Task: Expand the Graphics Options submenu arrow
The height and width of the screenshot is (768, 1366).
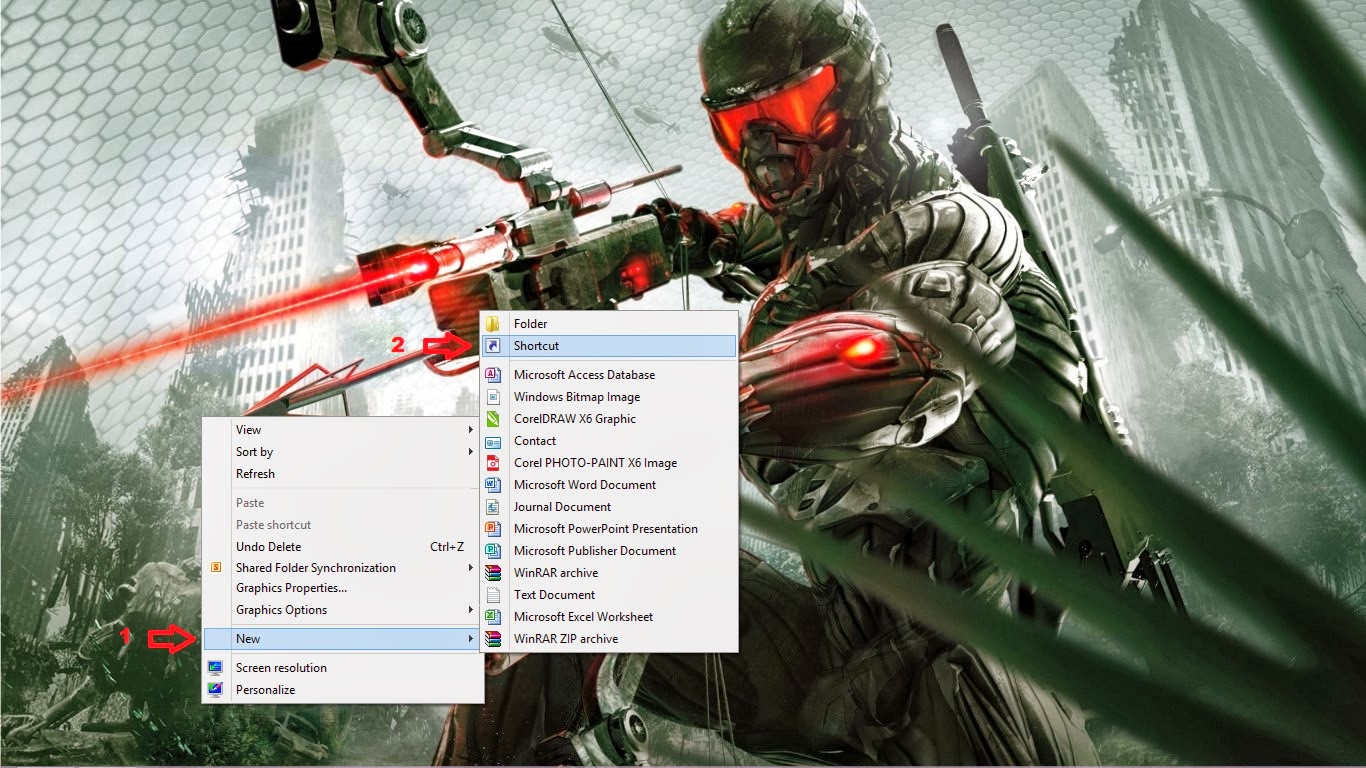Action: point(471,610)
